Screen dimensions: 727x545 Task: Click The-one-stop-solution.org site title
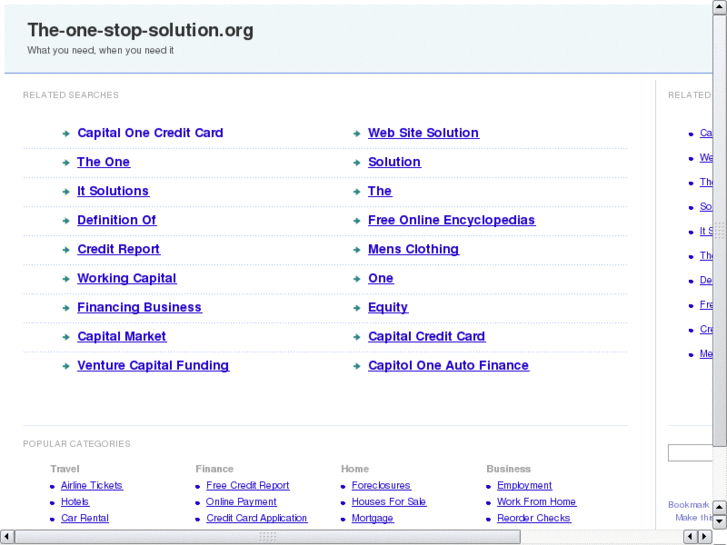click(140, 30)
